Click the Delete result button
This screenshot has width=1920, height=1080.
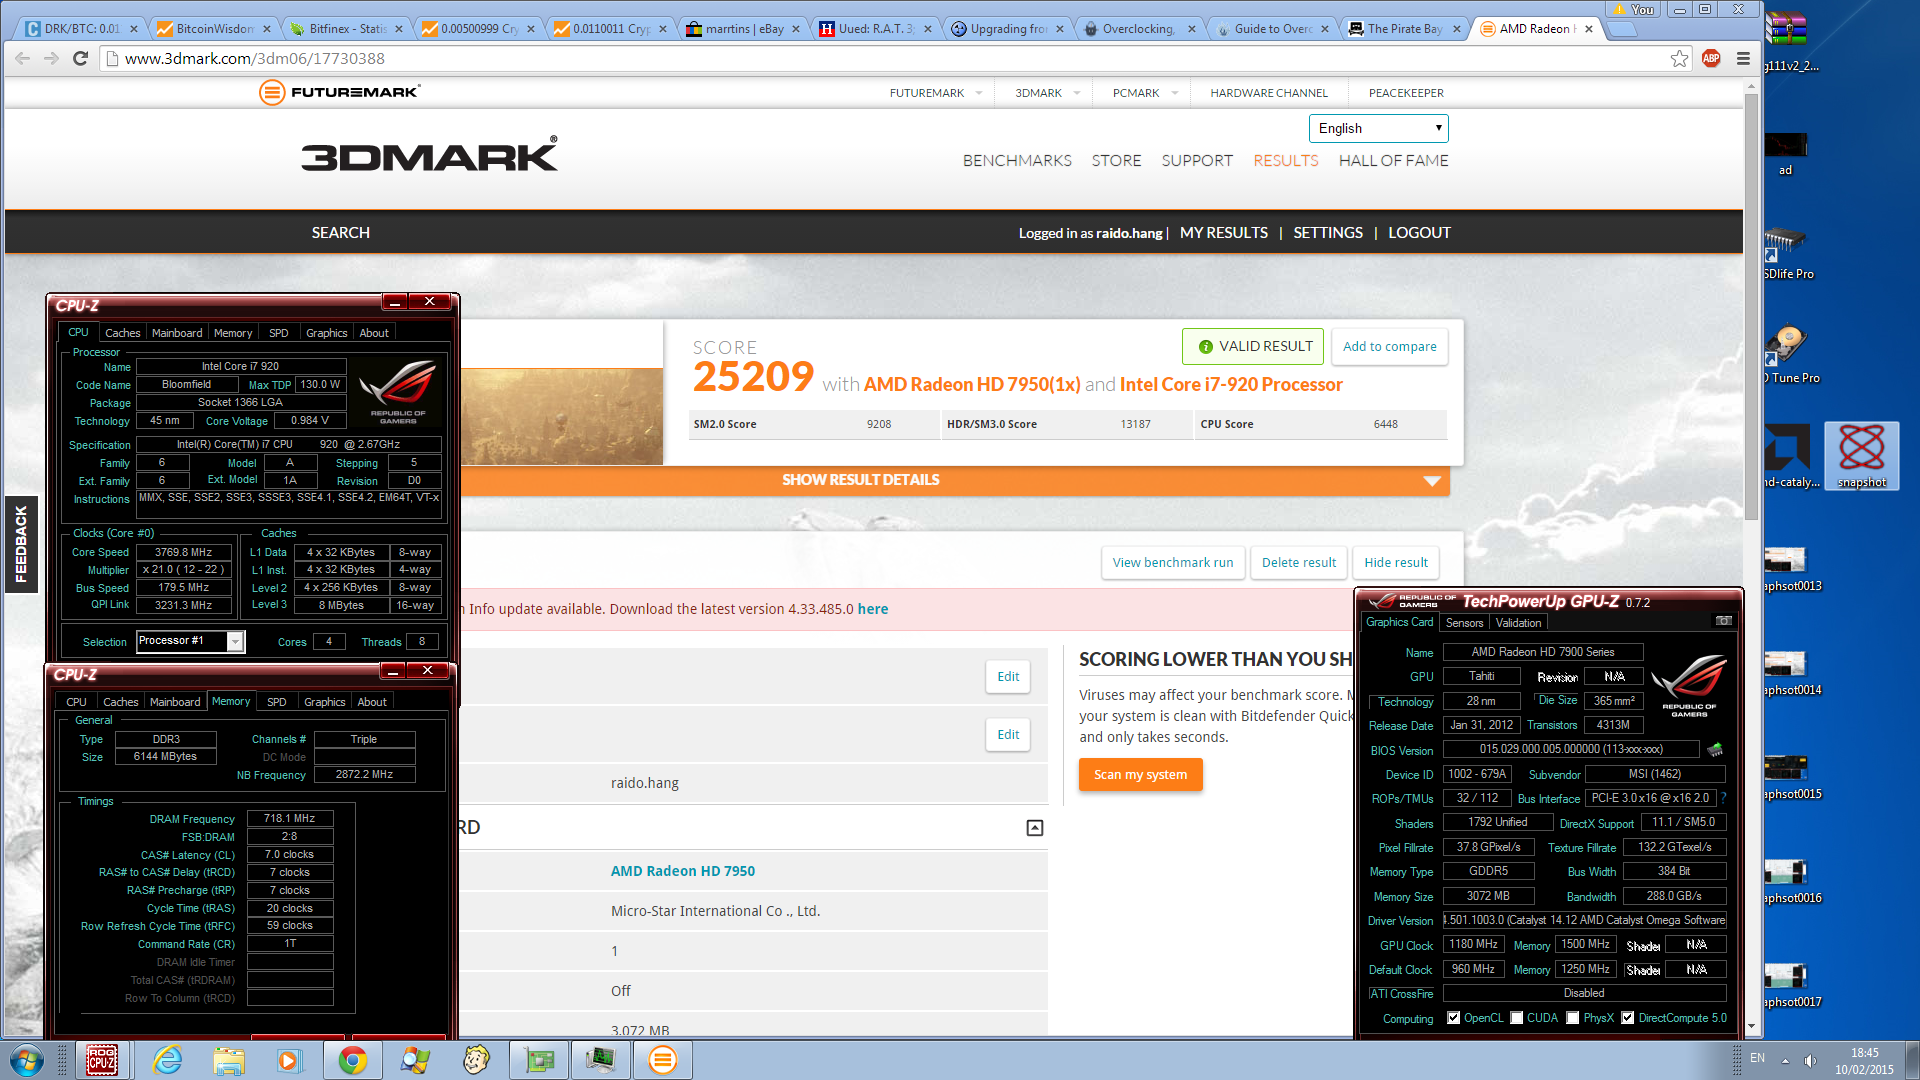[x=1298, y=563]
